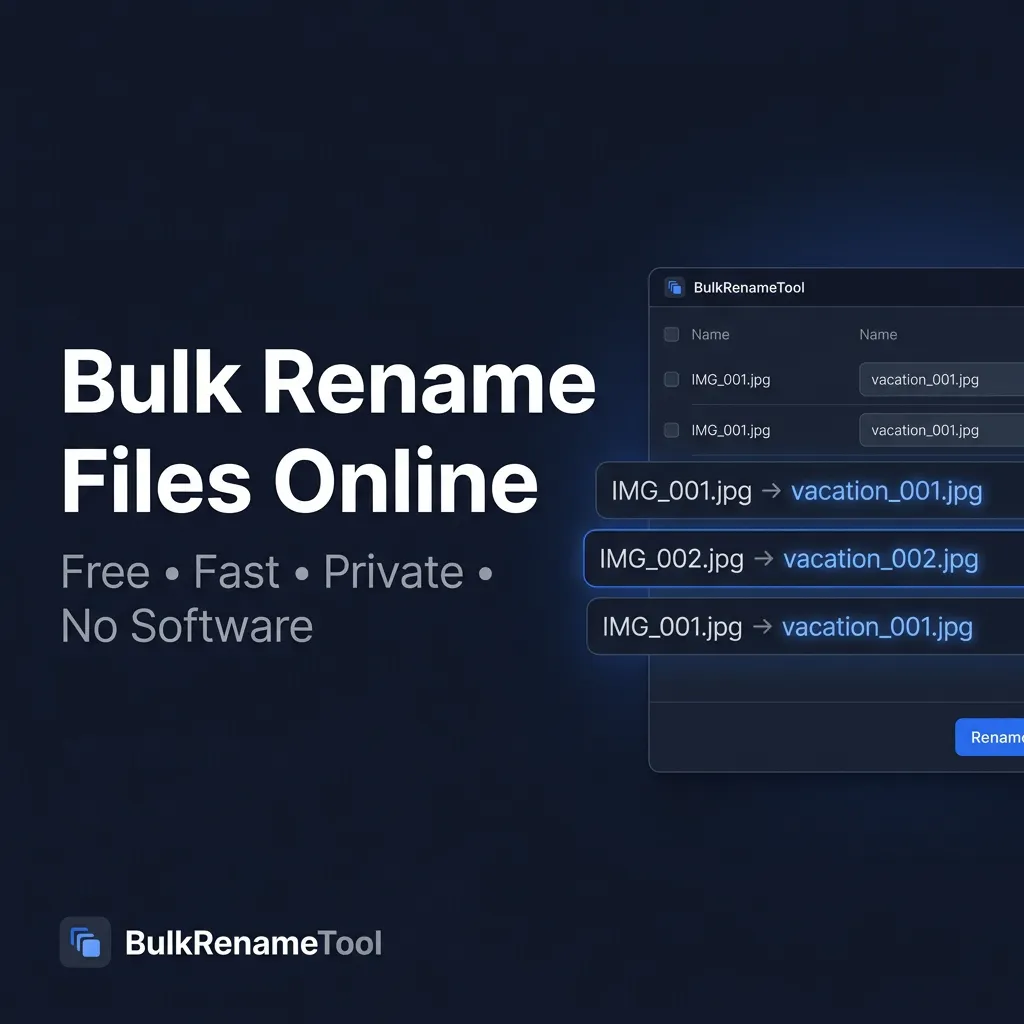
Task: Click the BulkRenameTool title in the window header
Action: (x=749, y=287)
